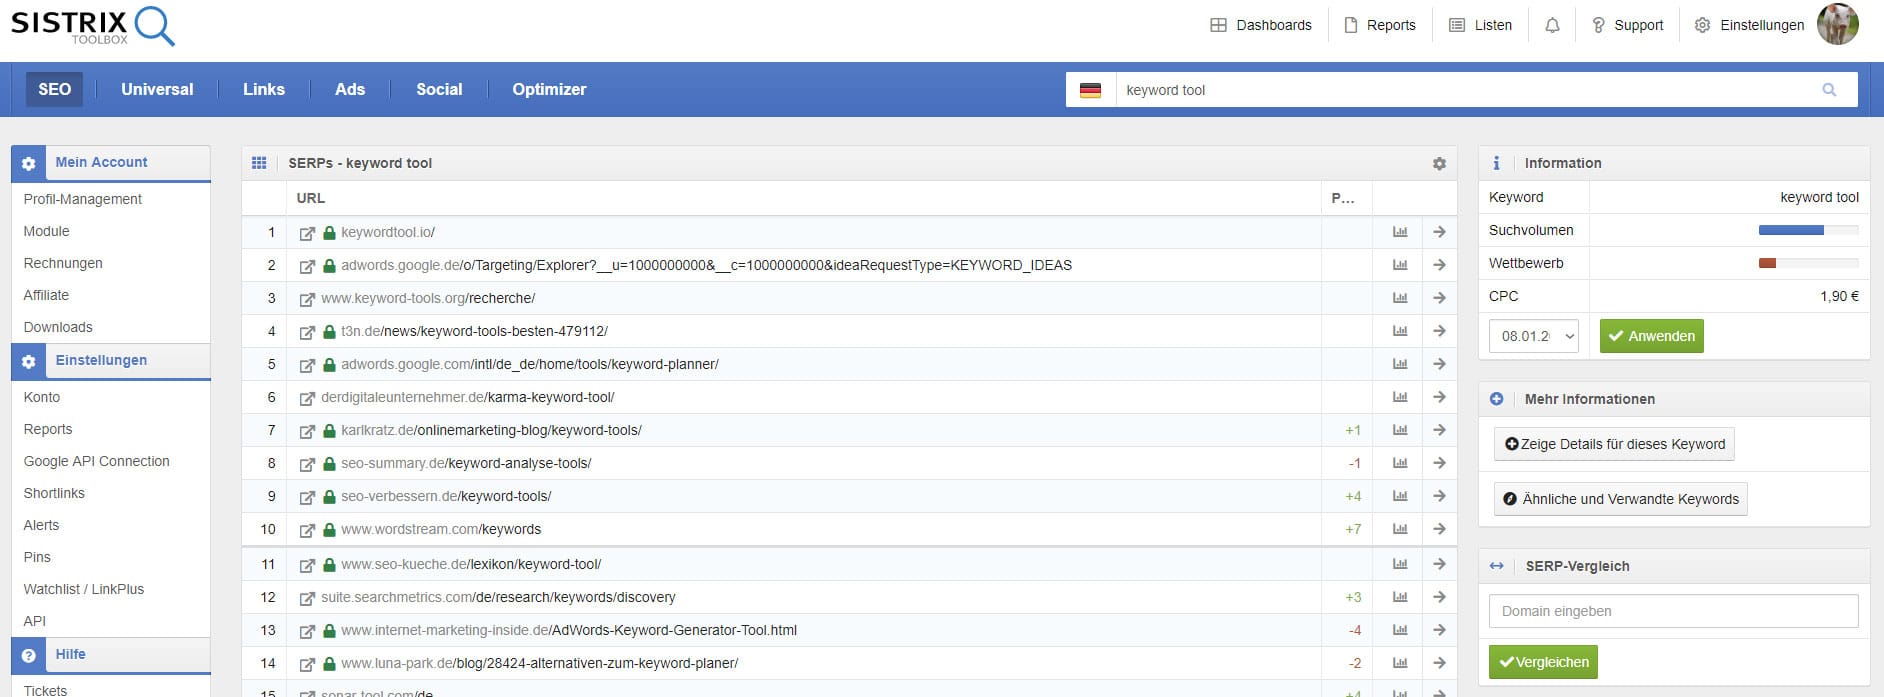Viewport: 1884px width, 697px height.
Task: Show history chart for karlkratz.de row
Action: 1400,430
